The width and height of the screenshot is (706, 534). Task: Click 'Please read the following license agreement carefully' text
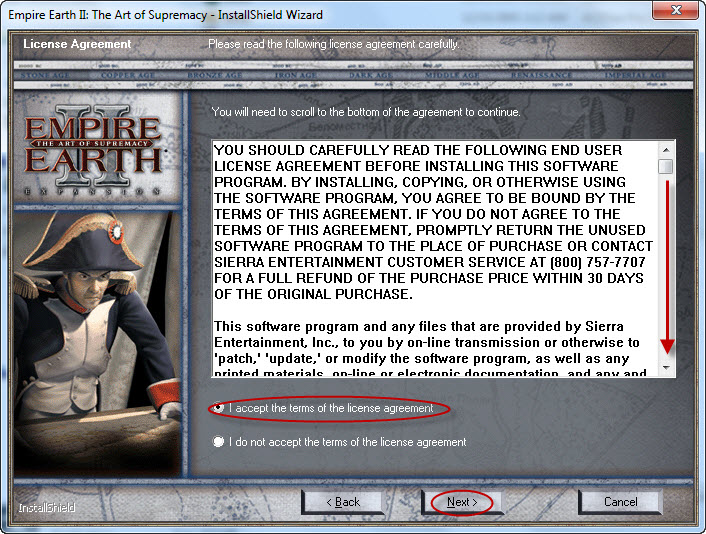tap(334, 44)
